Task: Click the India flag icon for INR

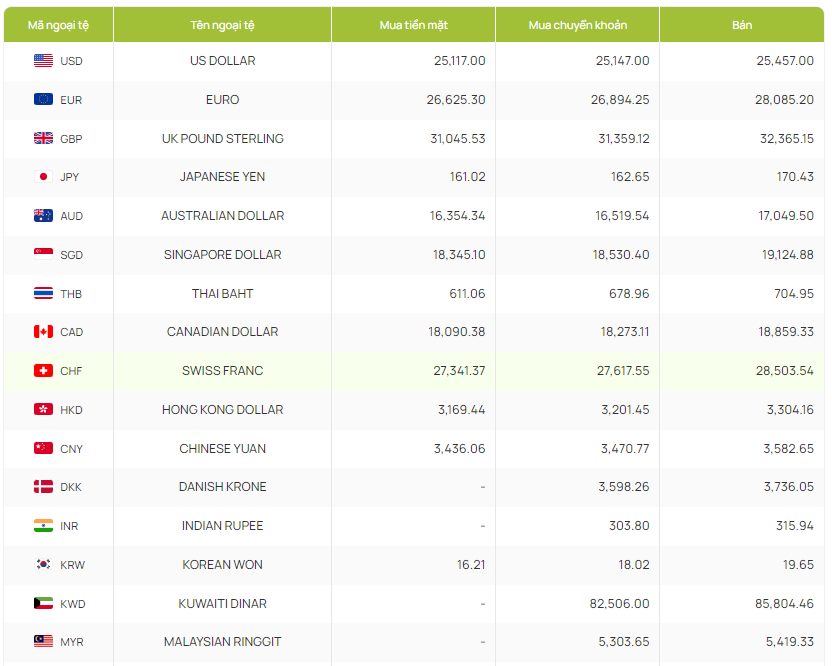Action: click(x=43, y=526)
